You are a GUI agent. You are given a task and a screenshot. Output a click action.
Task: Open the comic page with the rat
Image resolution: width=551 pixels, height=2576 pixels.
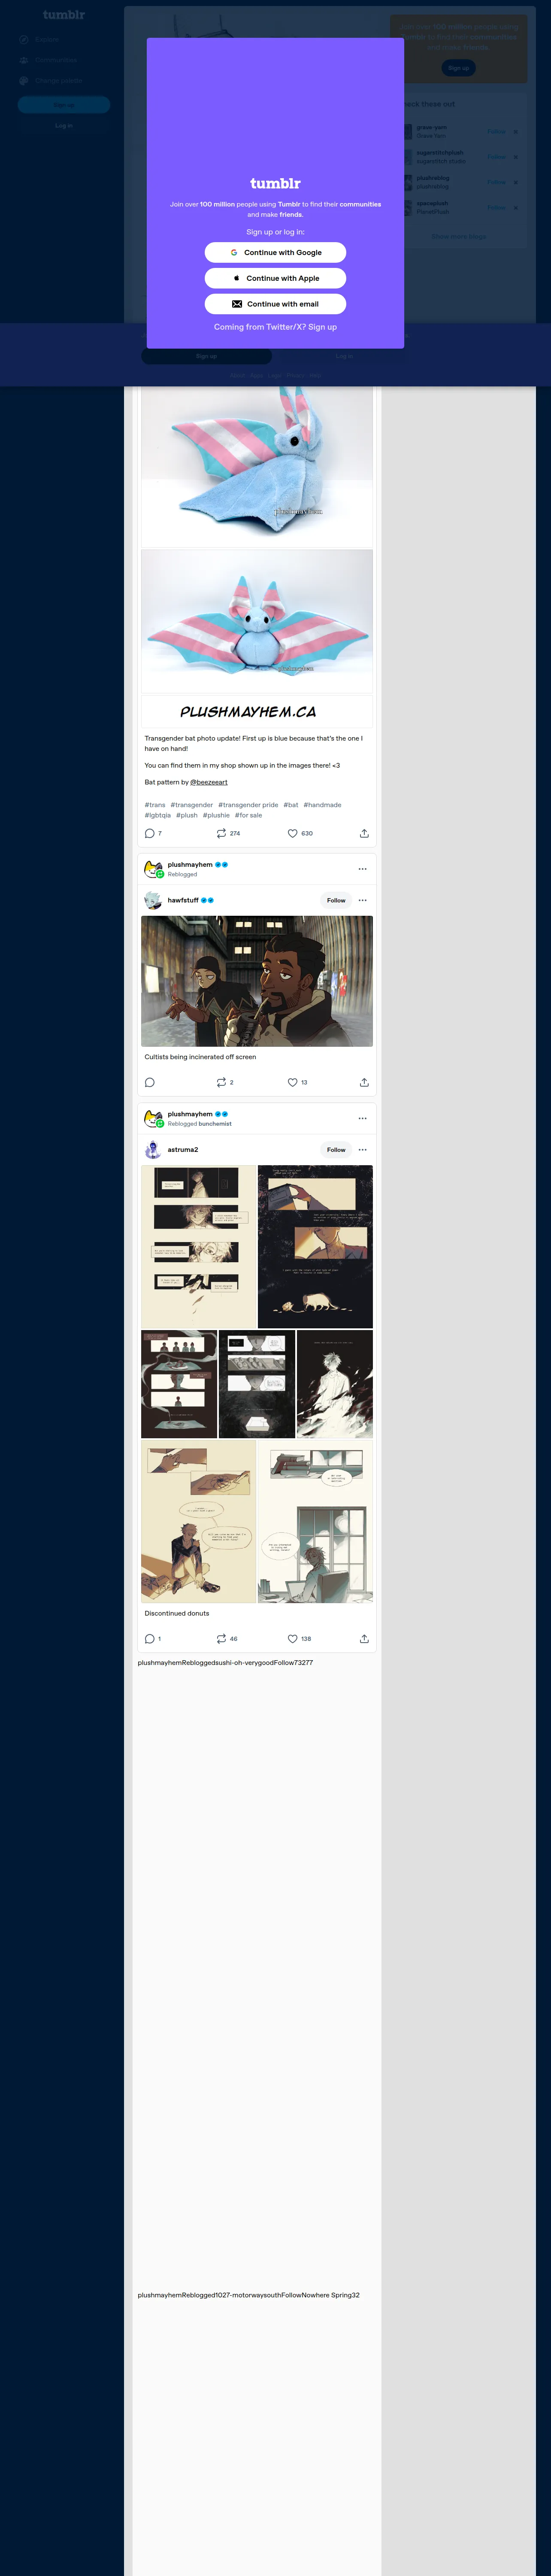click(315, 1246)
